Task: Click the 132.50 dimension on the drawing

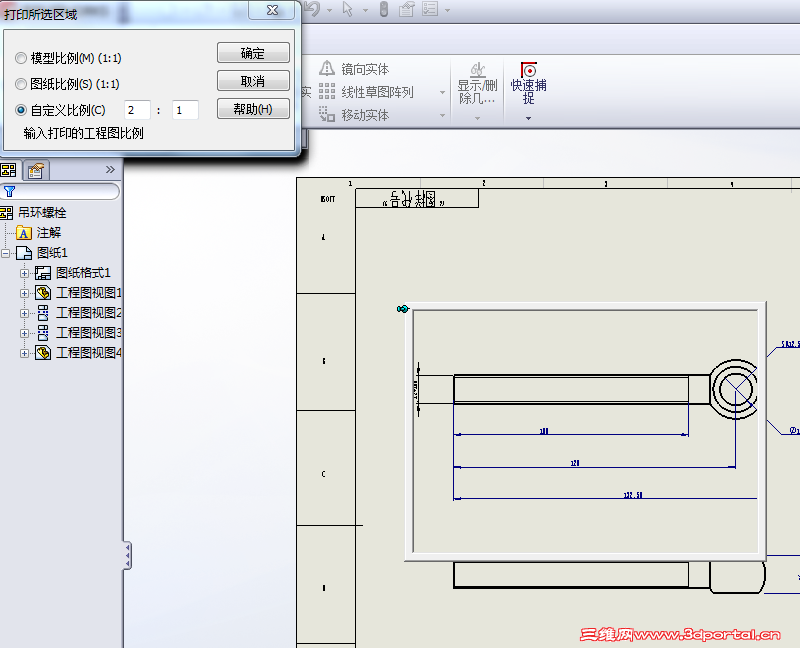Action: pos(633,495)
